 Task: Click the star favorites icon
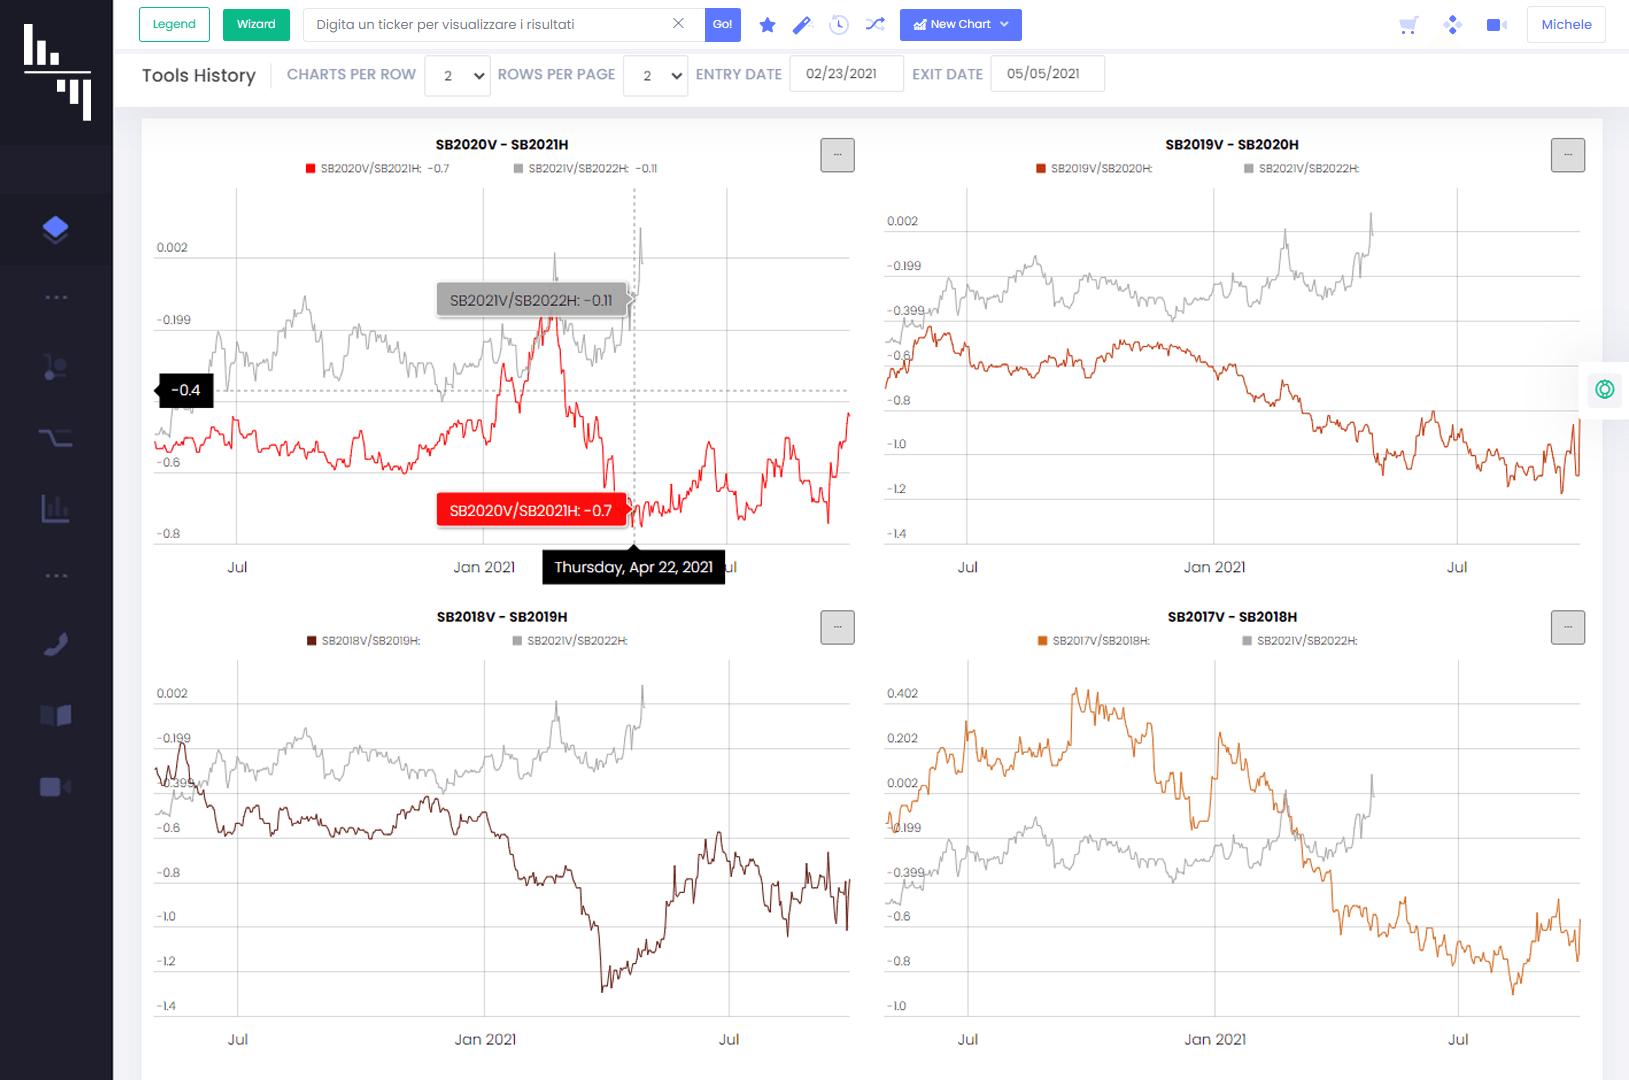[767, 25]
